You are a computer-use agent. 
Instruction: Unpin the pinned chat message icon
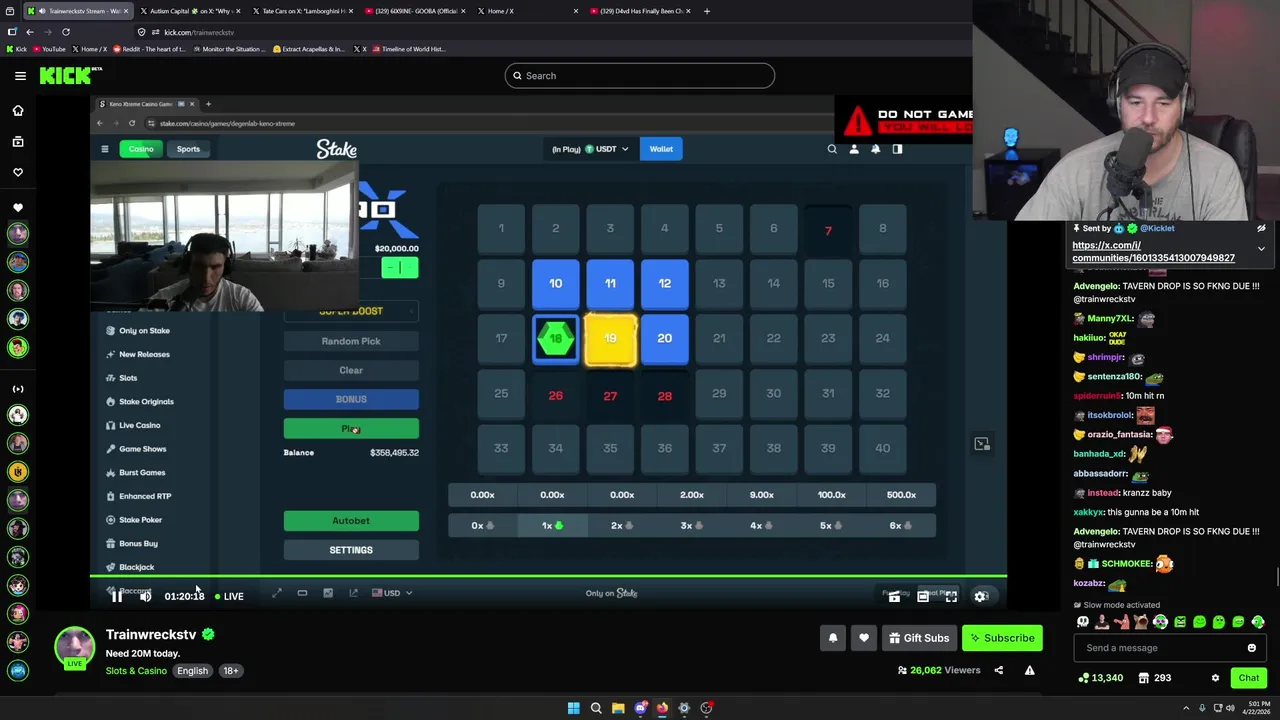[1261, 228]
